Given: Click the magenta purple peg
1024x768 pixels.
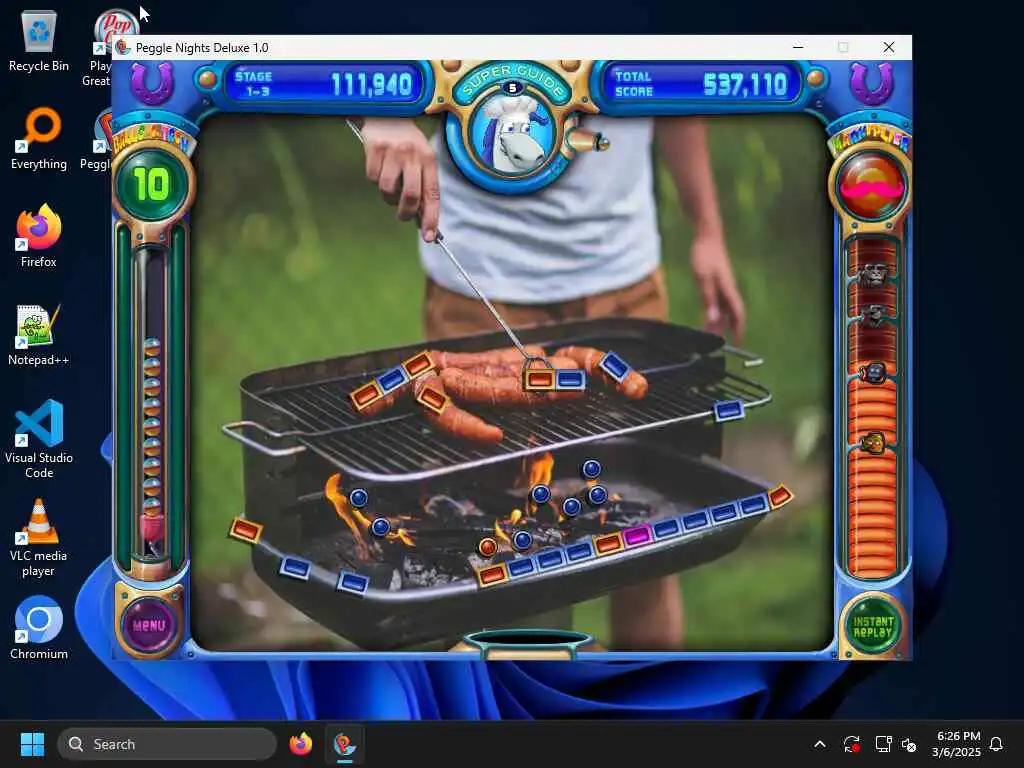Looking at the screenshot, I should point(637,536).
